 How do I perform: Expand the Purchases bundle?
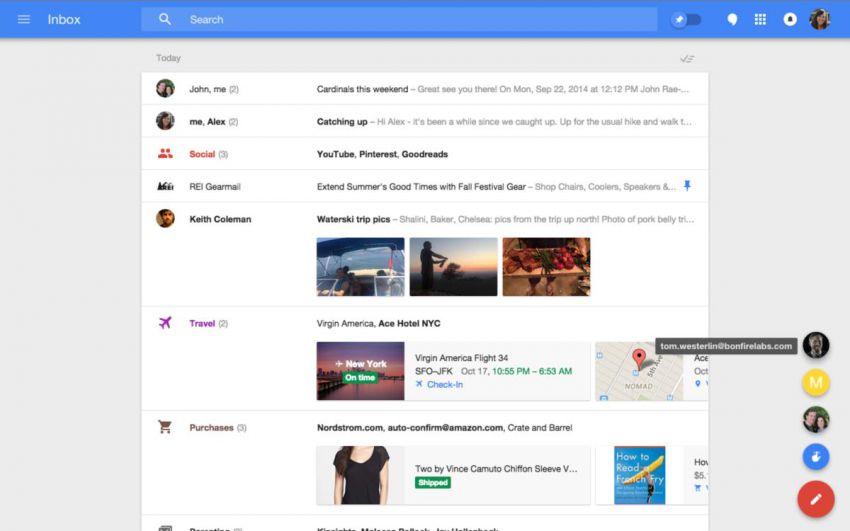[211, 427]
